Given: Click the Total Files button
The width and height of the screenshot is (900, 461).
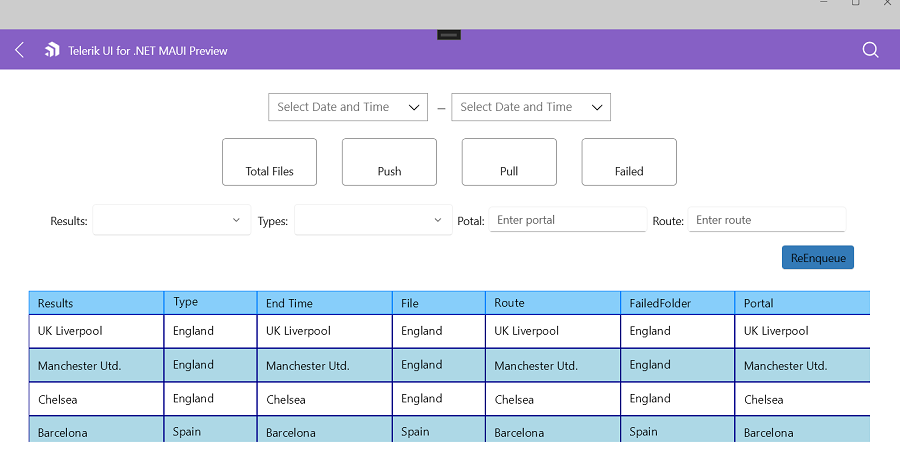Looking at the screenshot, I should coord(270,162).
